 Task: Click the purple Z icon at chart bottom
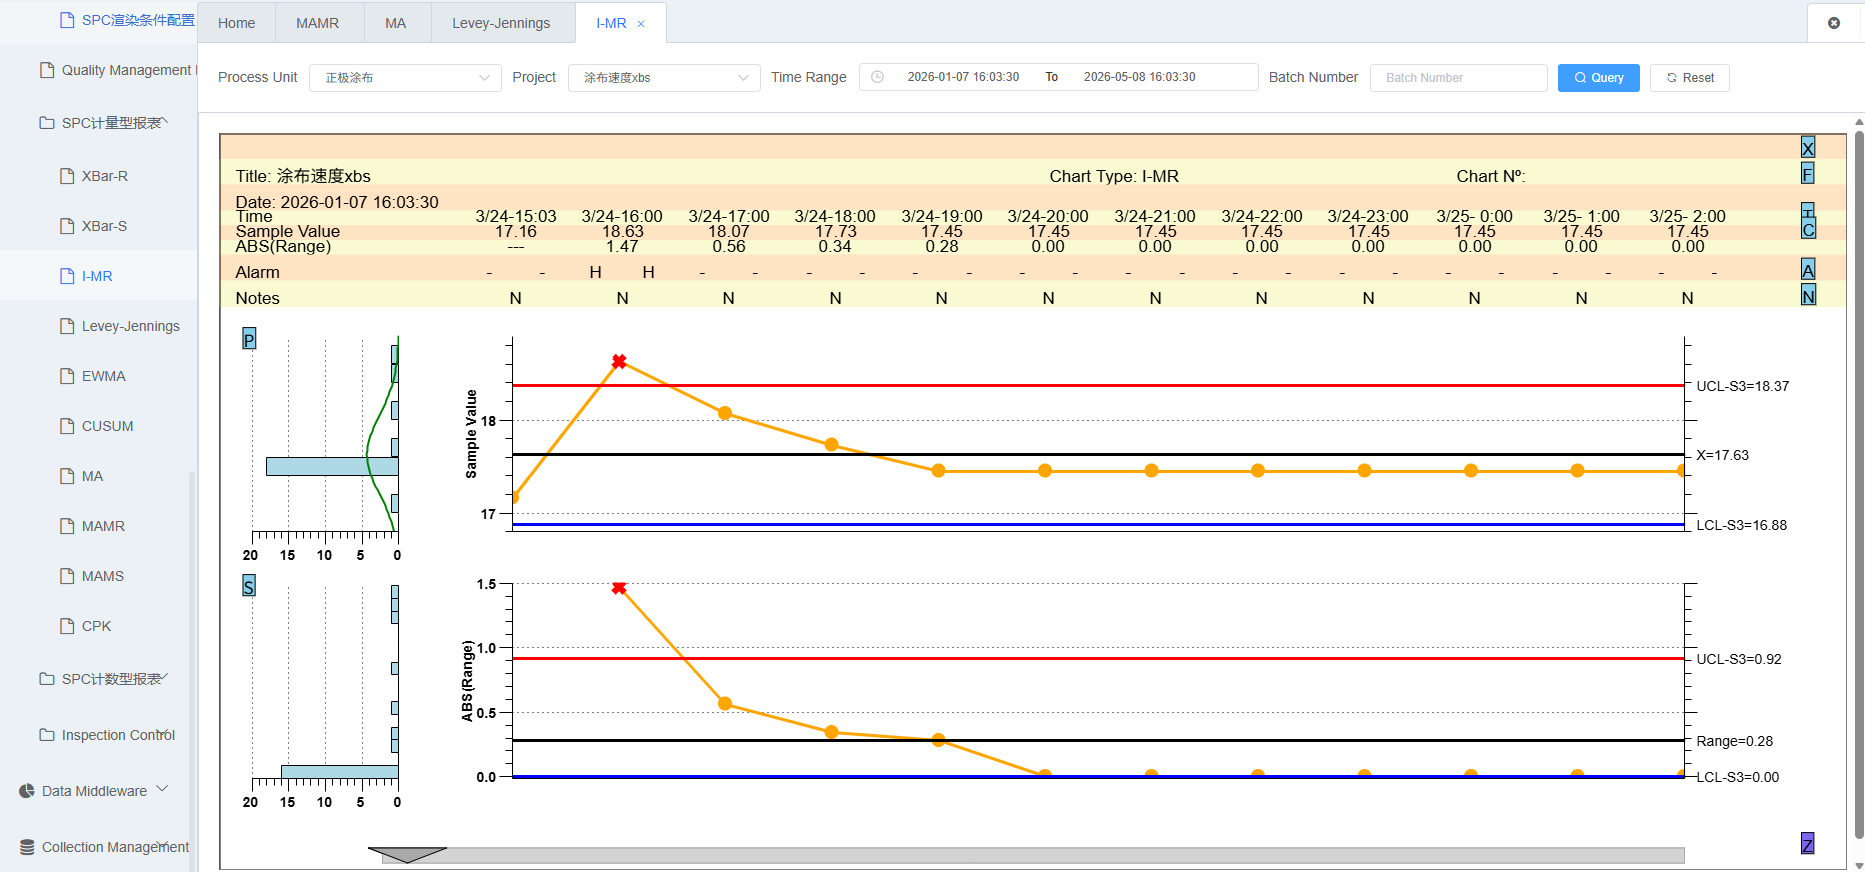1808,844
